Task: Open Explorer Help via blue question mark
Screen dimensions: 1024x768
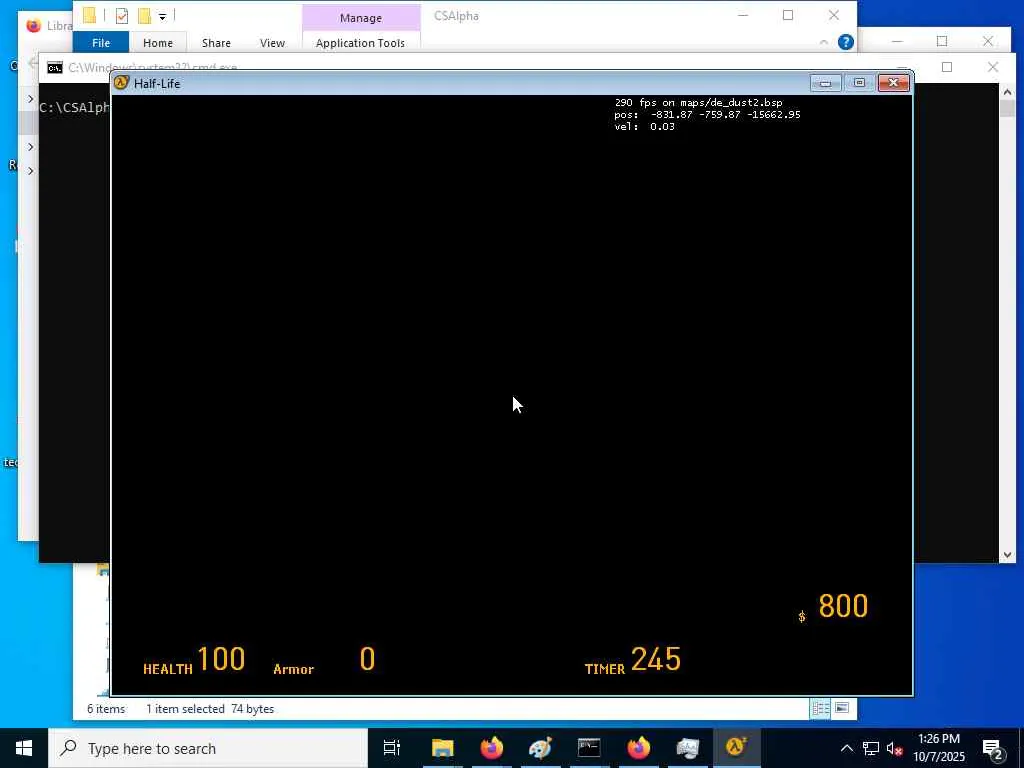Action: (x=846, y=42)
